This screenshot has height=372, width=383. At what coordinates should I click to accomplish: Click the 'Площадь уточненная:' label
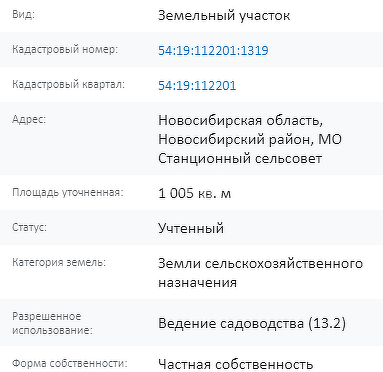click(68, 192)
